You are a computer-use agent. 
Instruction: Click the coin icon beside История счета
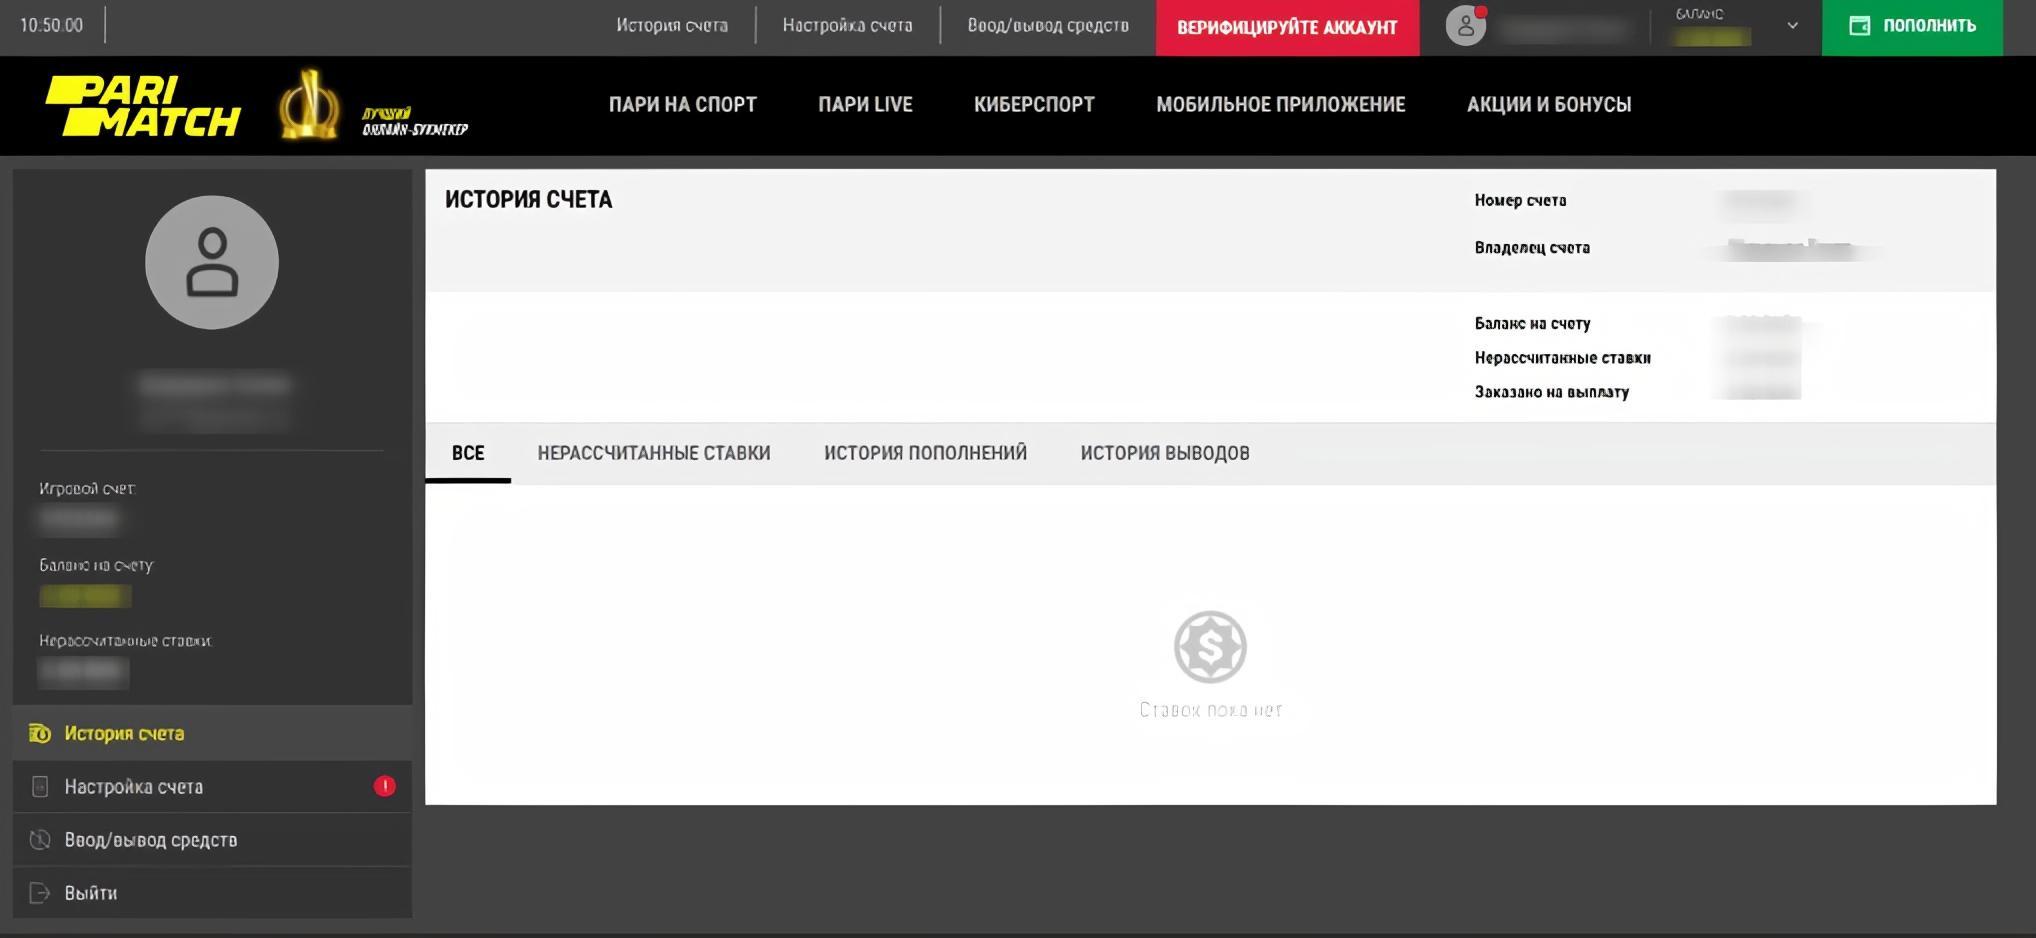(x=40, y=733)
